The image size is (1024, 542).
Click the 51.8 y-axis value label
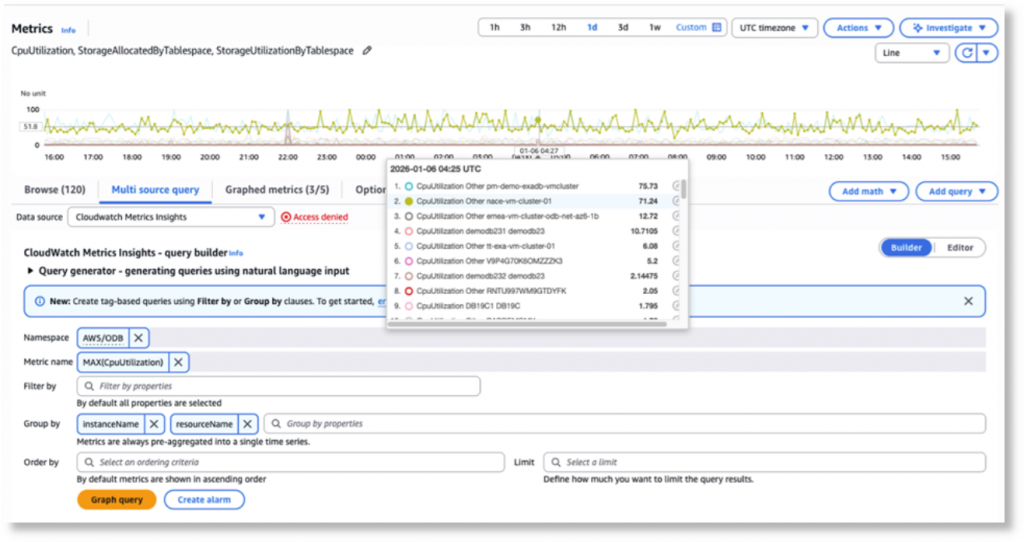coord(31,126)
